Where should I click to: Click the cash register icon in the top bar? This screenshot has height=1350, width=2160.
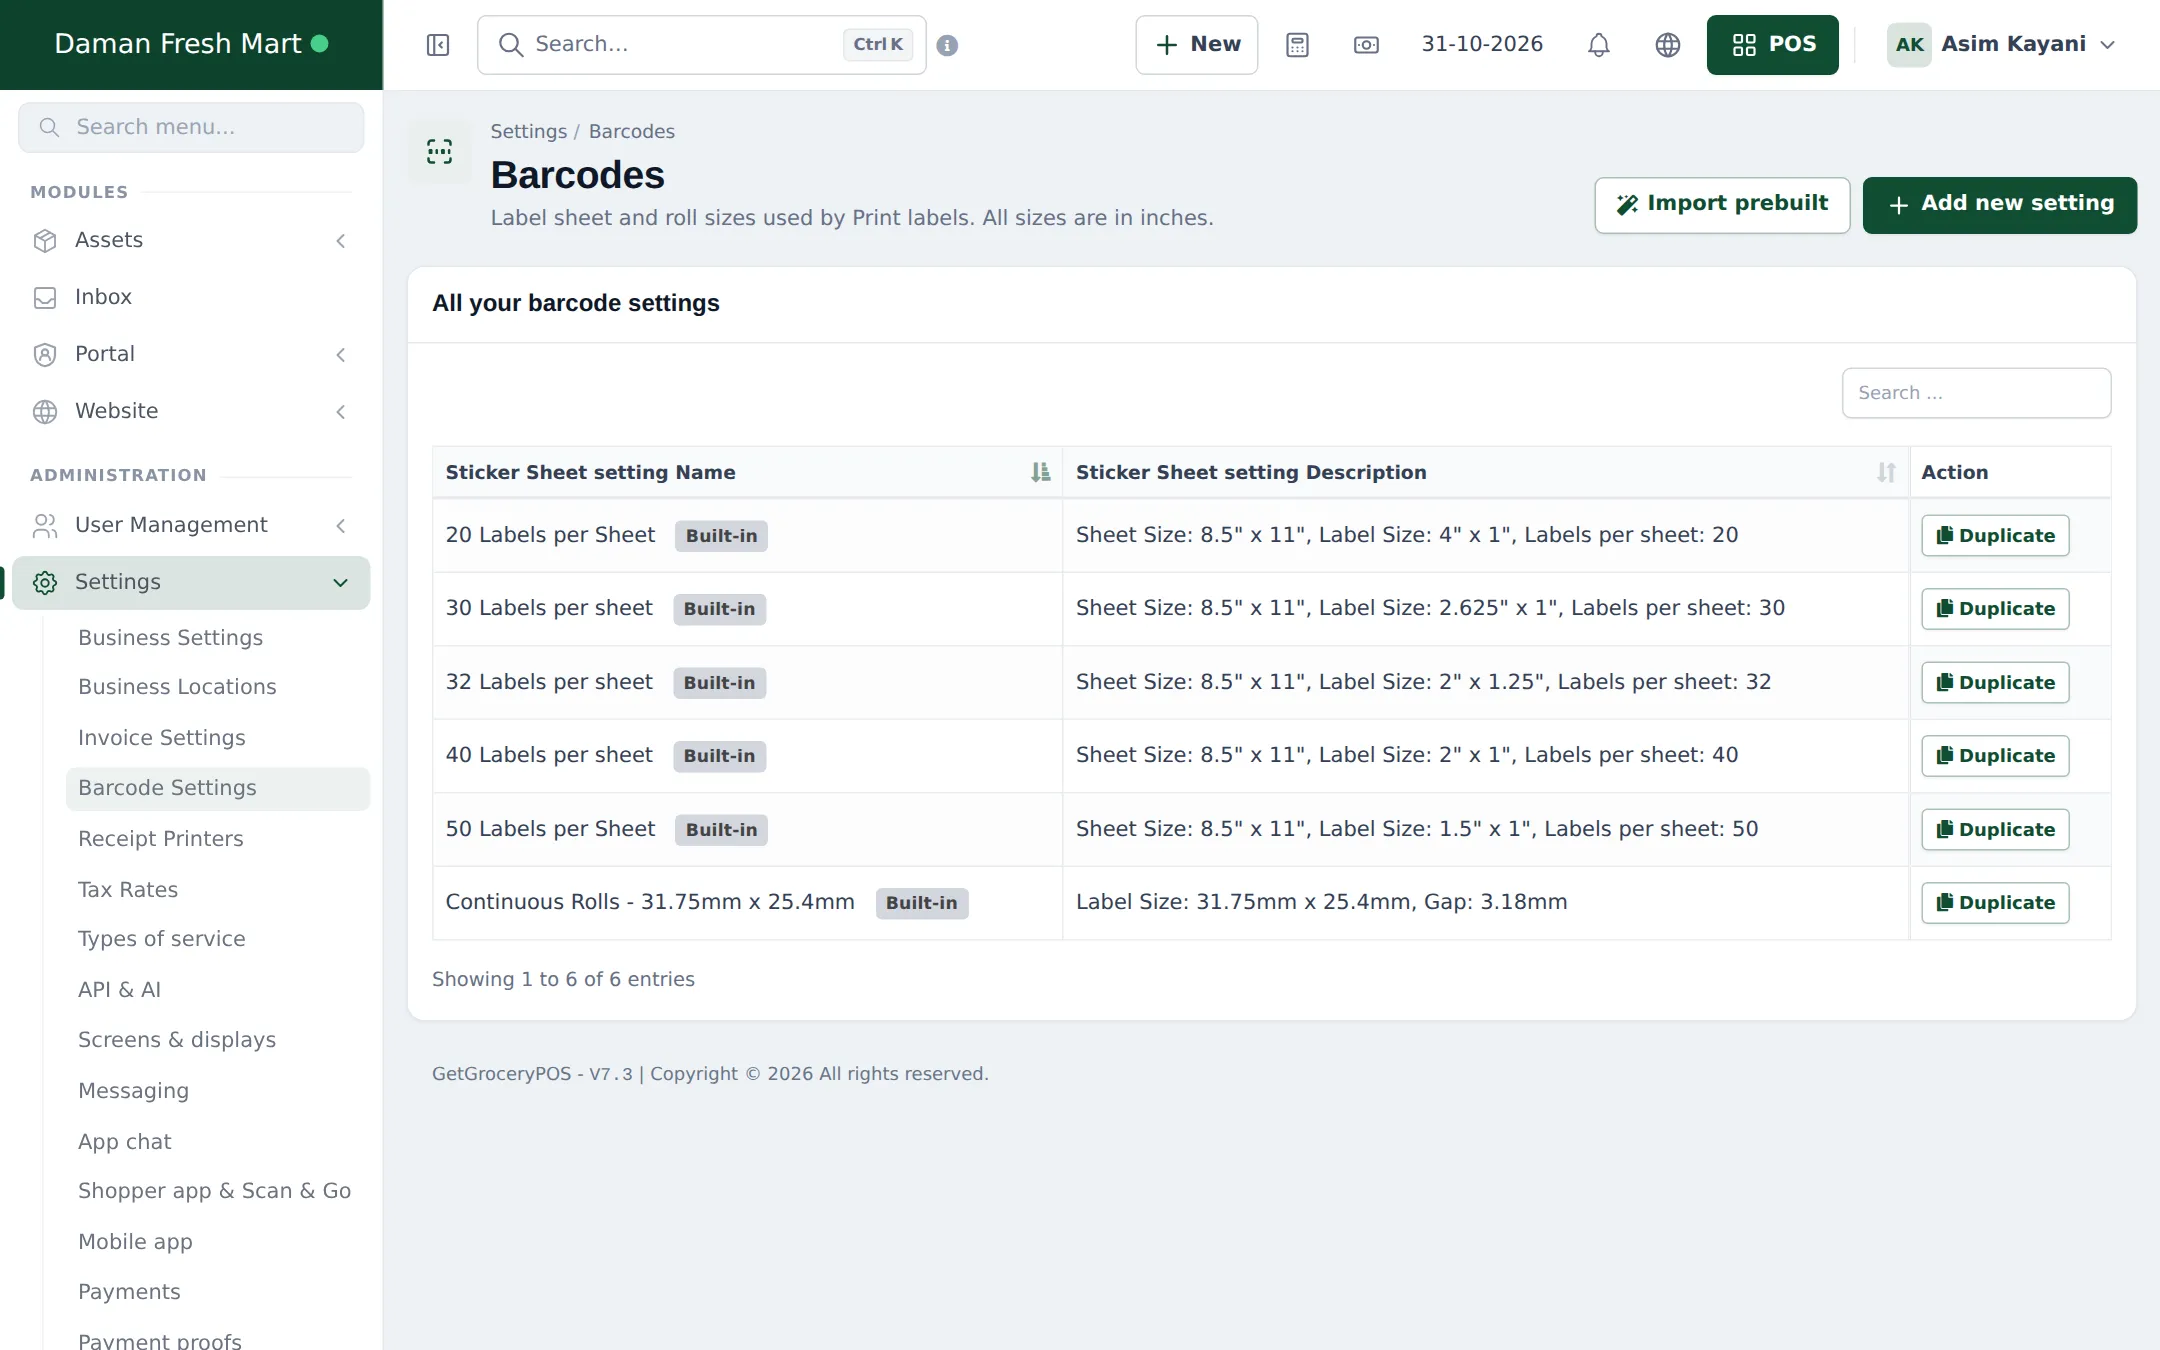click(x=1366, y=45)
